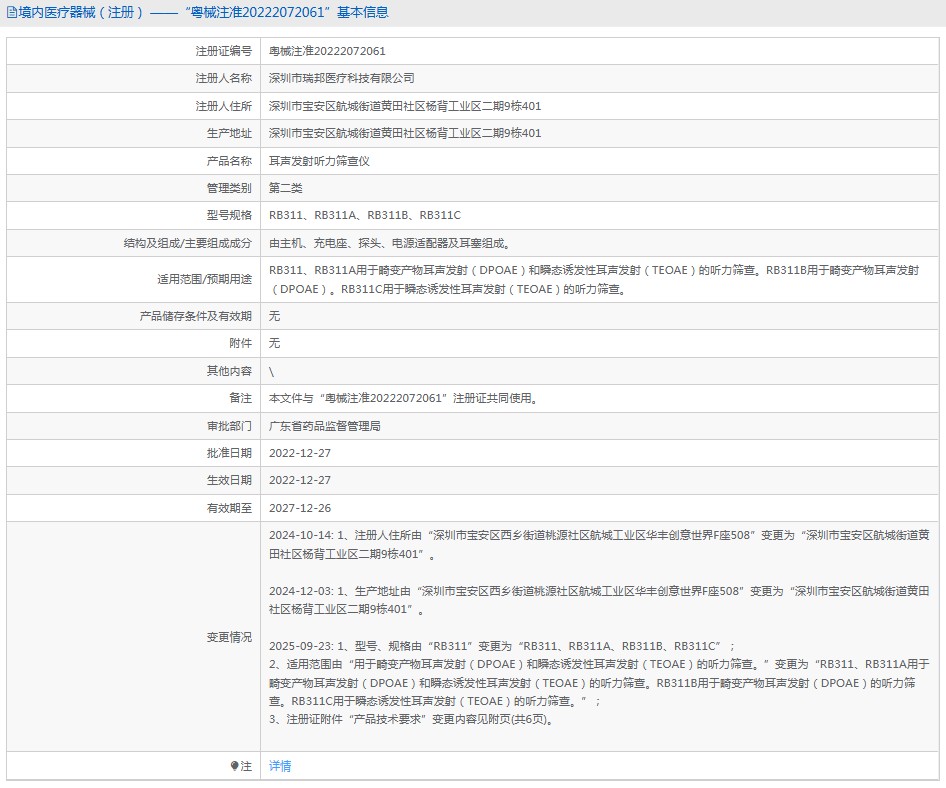This screenshot has height=788, width=946.
Task: Click the 管理类别 value 第二类
Action: click(x=285, y=188)
